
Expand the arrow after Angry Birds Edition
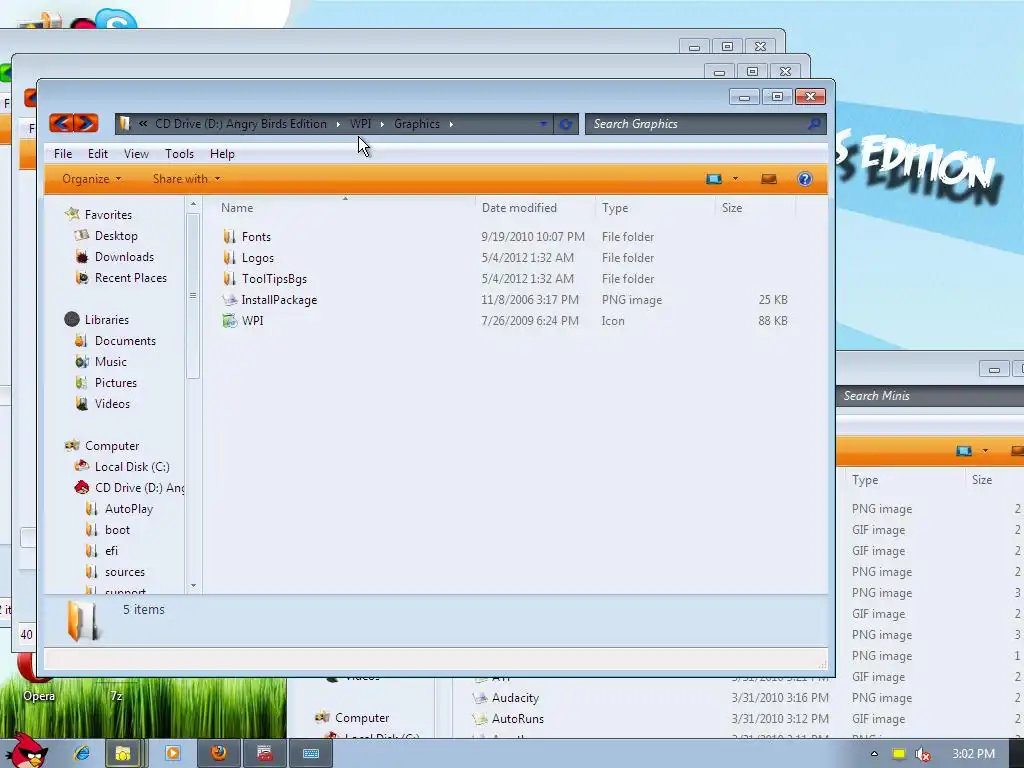pos(338,124)
